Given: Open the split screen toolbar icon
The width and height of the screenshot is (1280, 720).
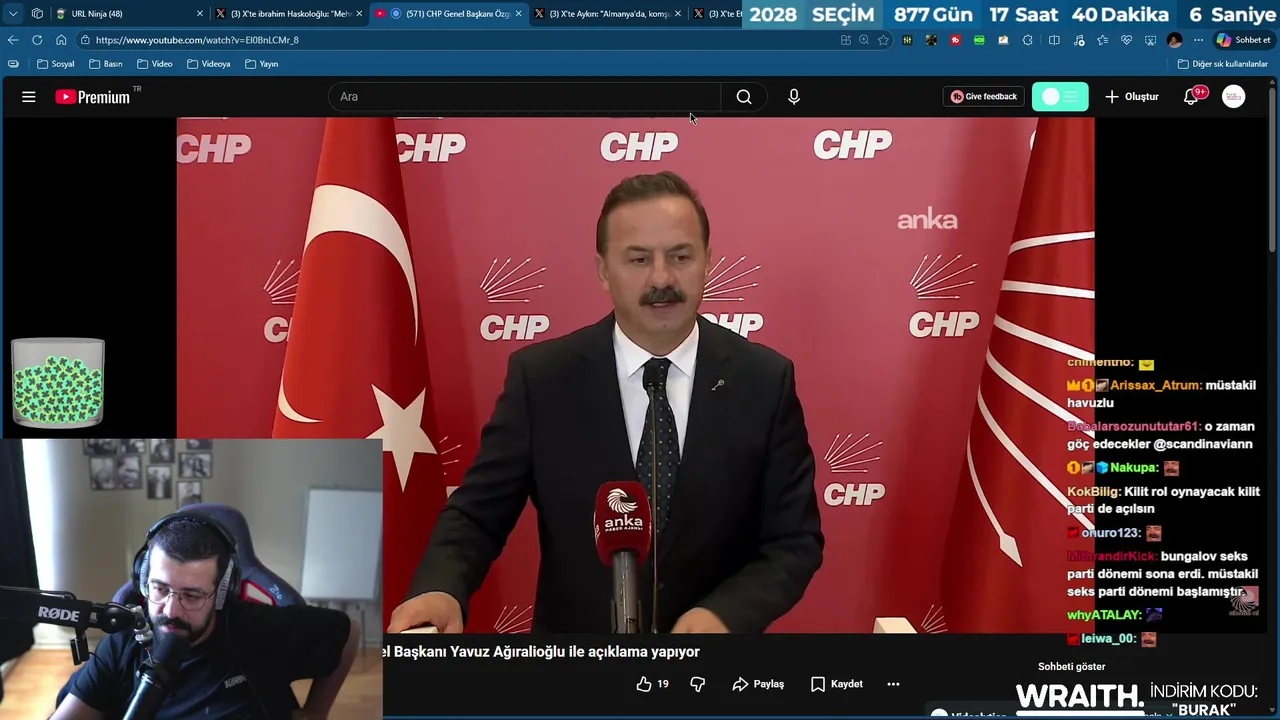Looking at the screenshot, I should tap(1054, 40).
